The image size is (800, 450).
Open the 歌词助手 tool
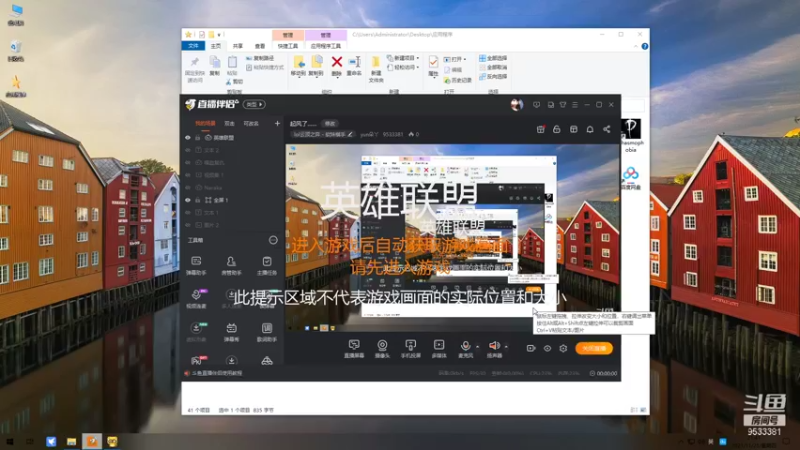(x=267, y=332)
